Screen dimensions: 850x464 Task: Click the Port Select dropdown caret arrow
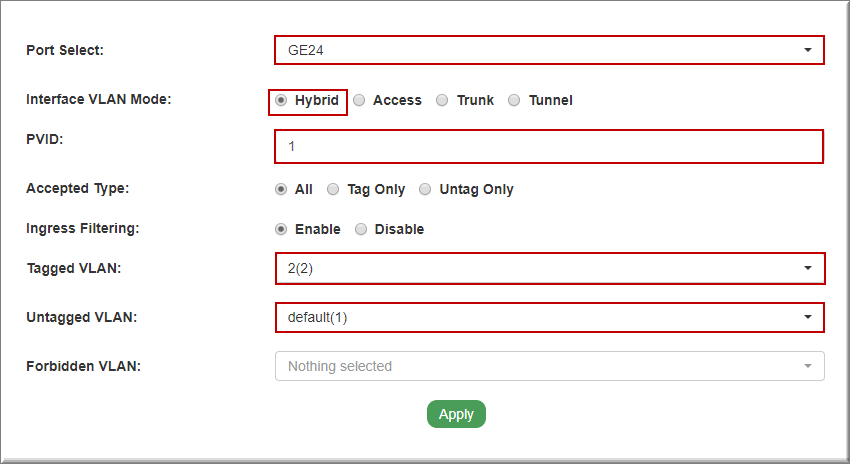(x=807, y=50)
